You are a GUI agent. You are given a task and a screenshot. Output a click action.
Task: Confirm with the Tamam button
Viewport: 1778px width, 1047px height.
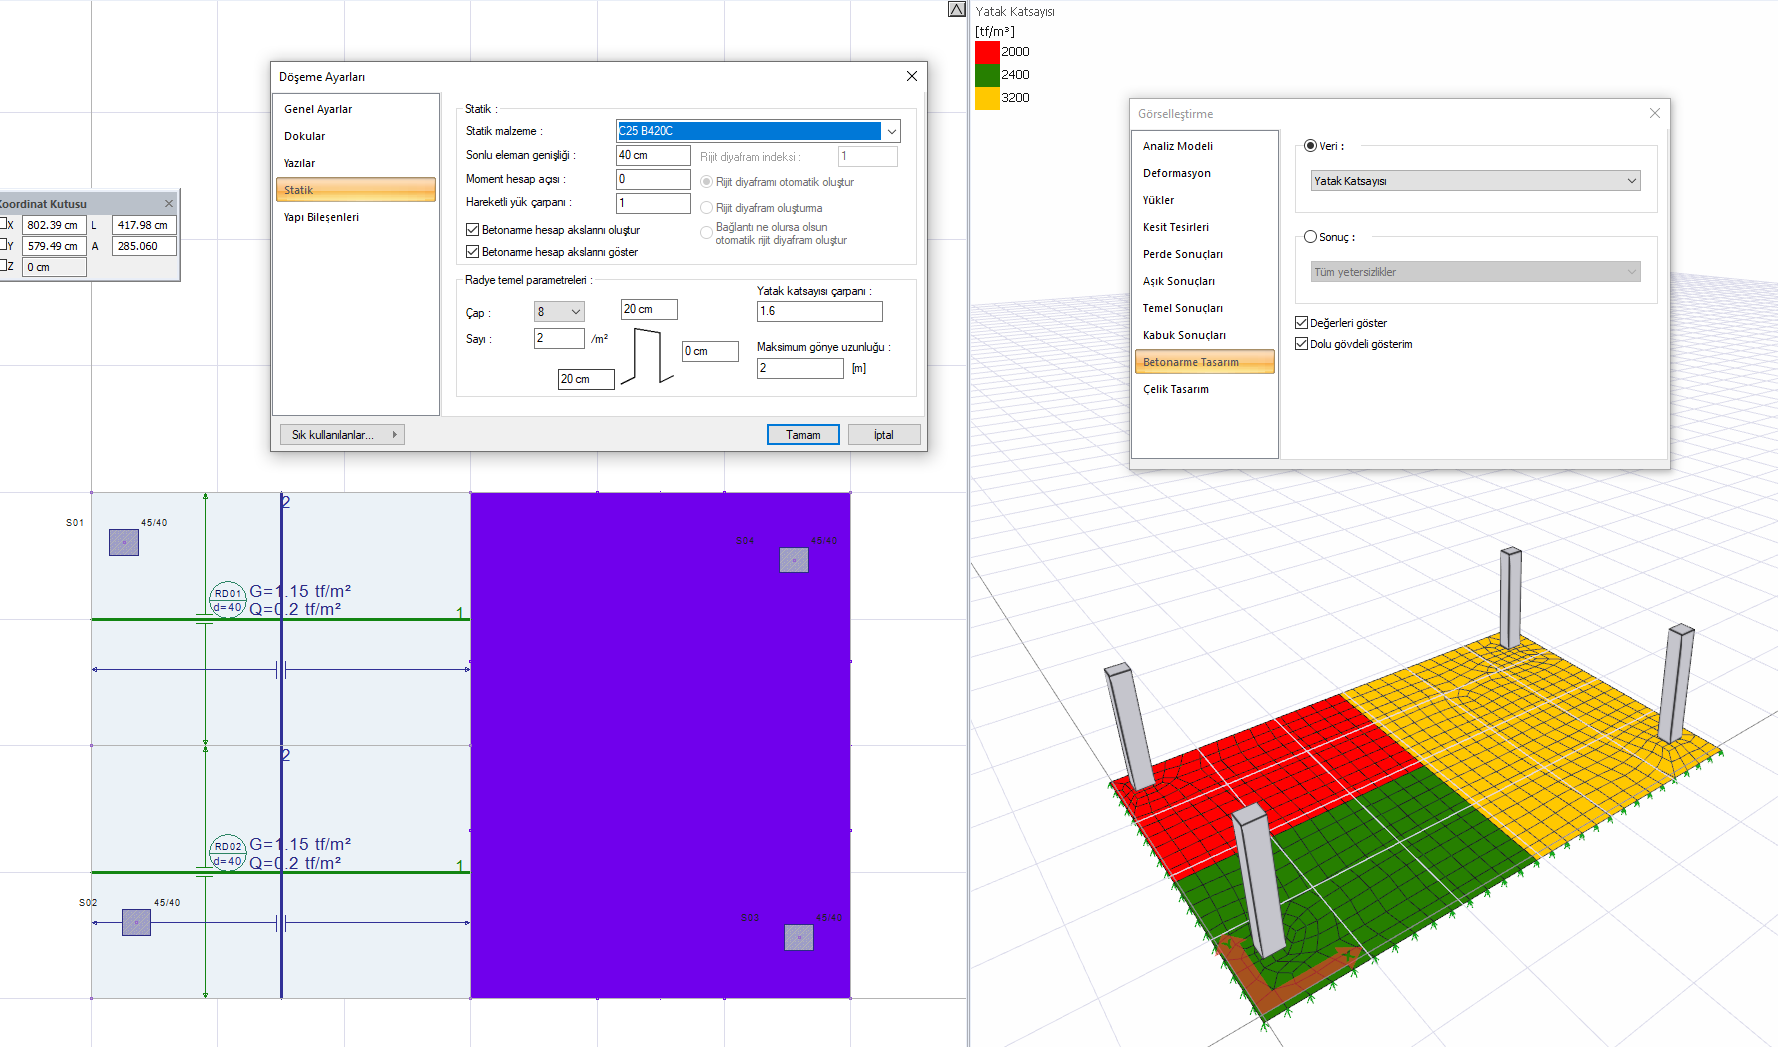point(803,435)
